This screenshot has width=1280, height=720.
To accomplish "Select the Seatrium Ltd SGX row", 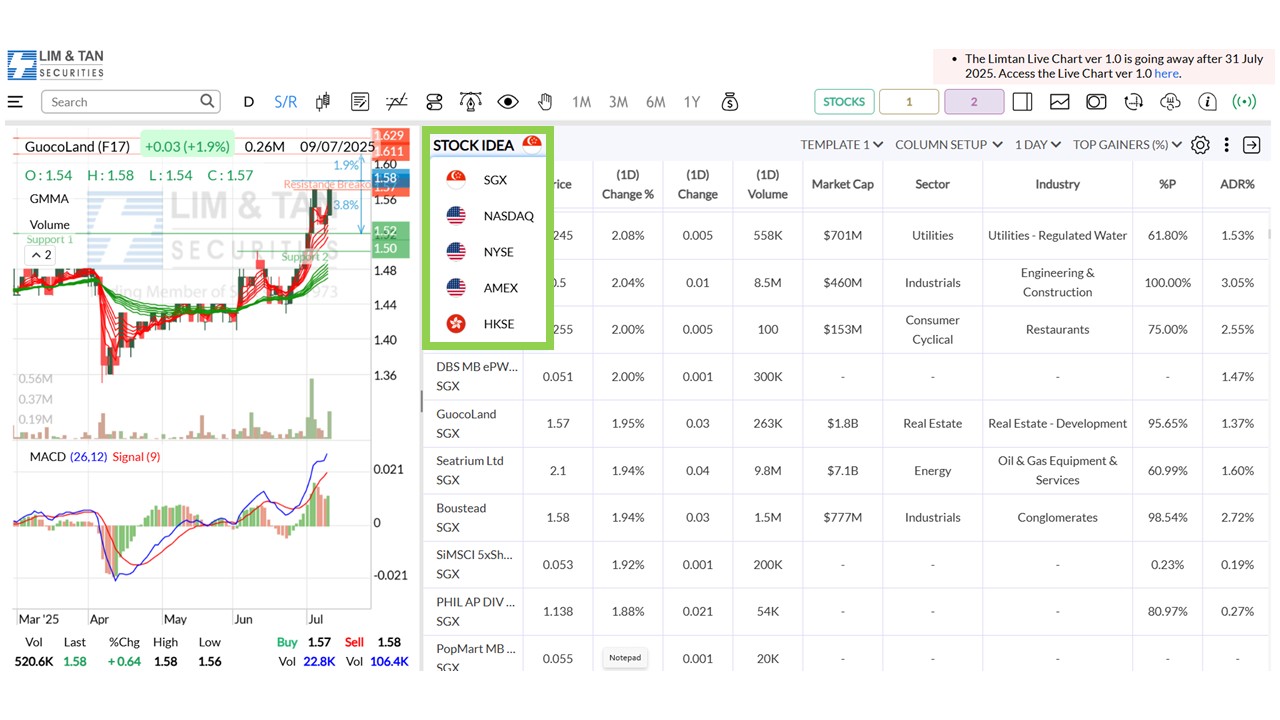I will click(x=848, y=470).
